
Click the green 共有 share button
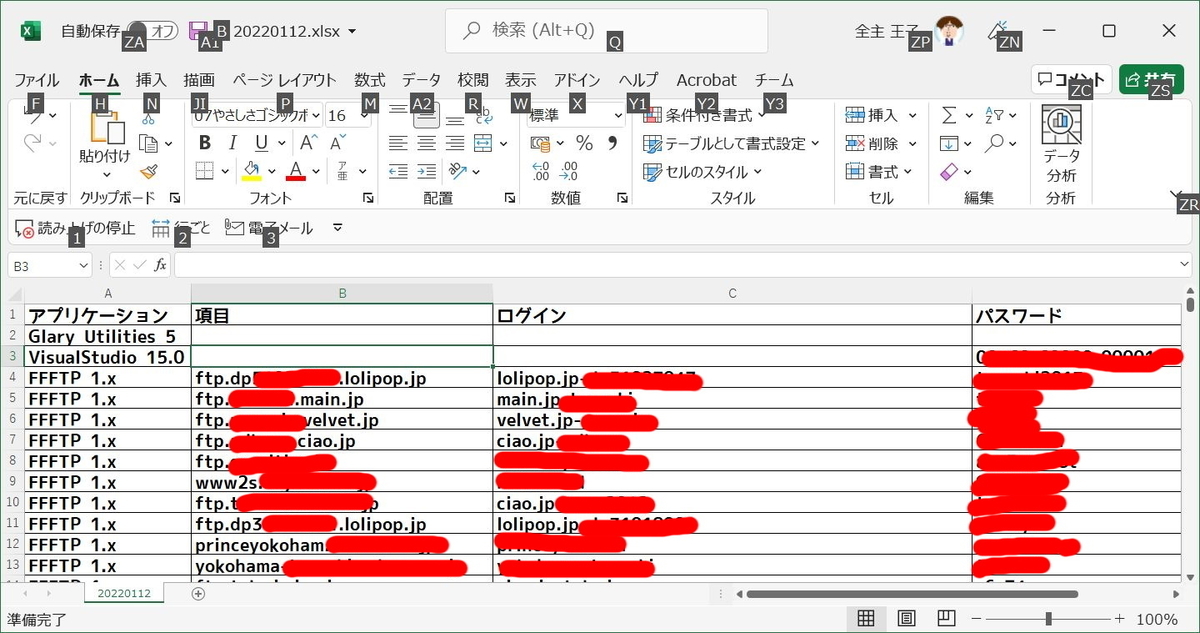[1151, 79]
